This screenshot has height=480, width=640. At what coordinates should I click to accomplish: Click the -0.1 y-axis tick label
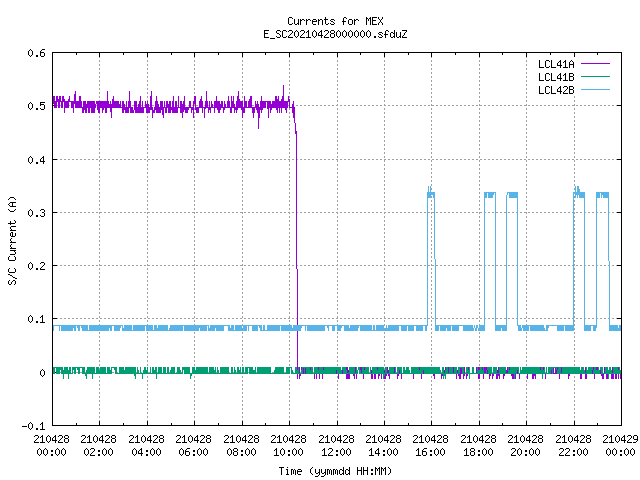pyautogui.click(x=33, y=426)
